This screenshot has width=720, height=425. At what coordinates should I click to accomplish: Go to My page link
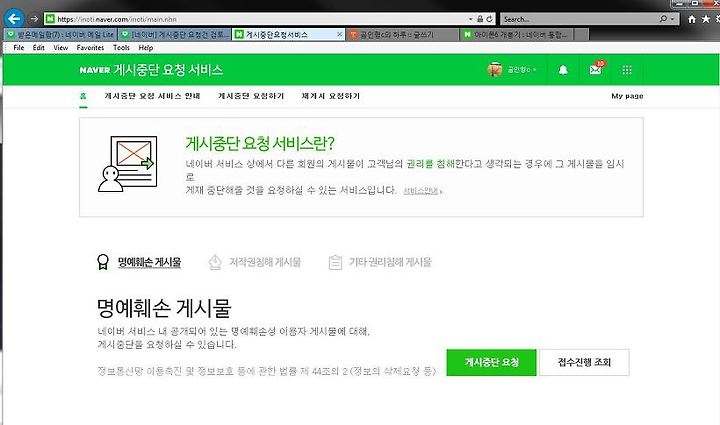click(627, 96)
